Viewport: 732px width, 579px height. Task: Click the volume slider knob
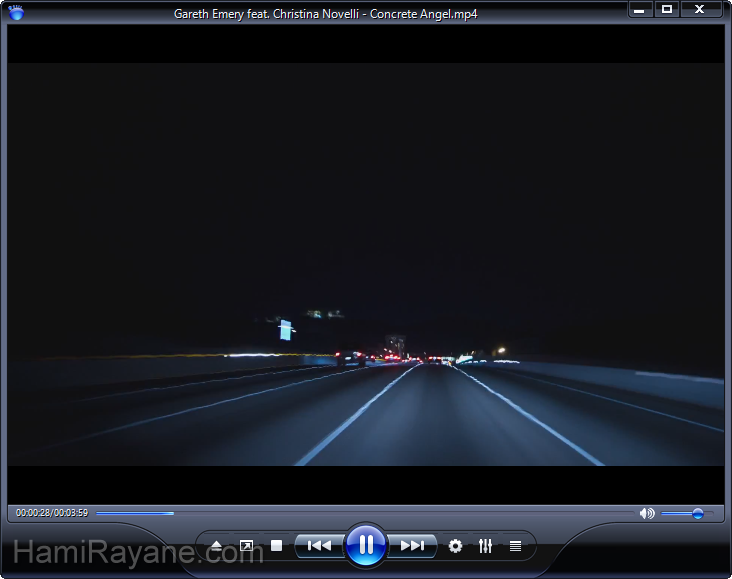coord(698,514)
